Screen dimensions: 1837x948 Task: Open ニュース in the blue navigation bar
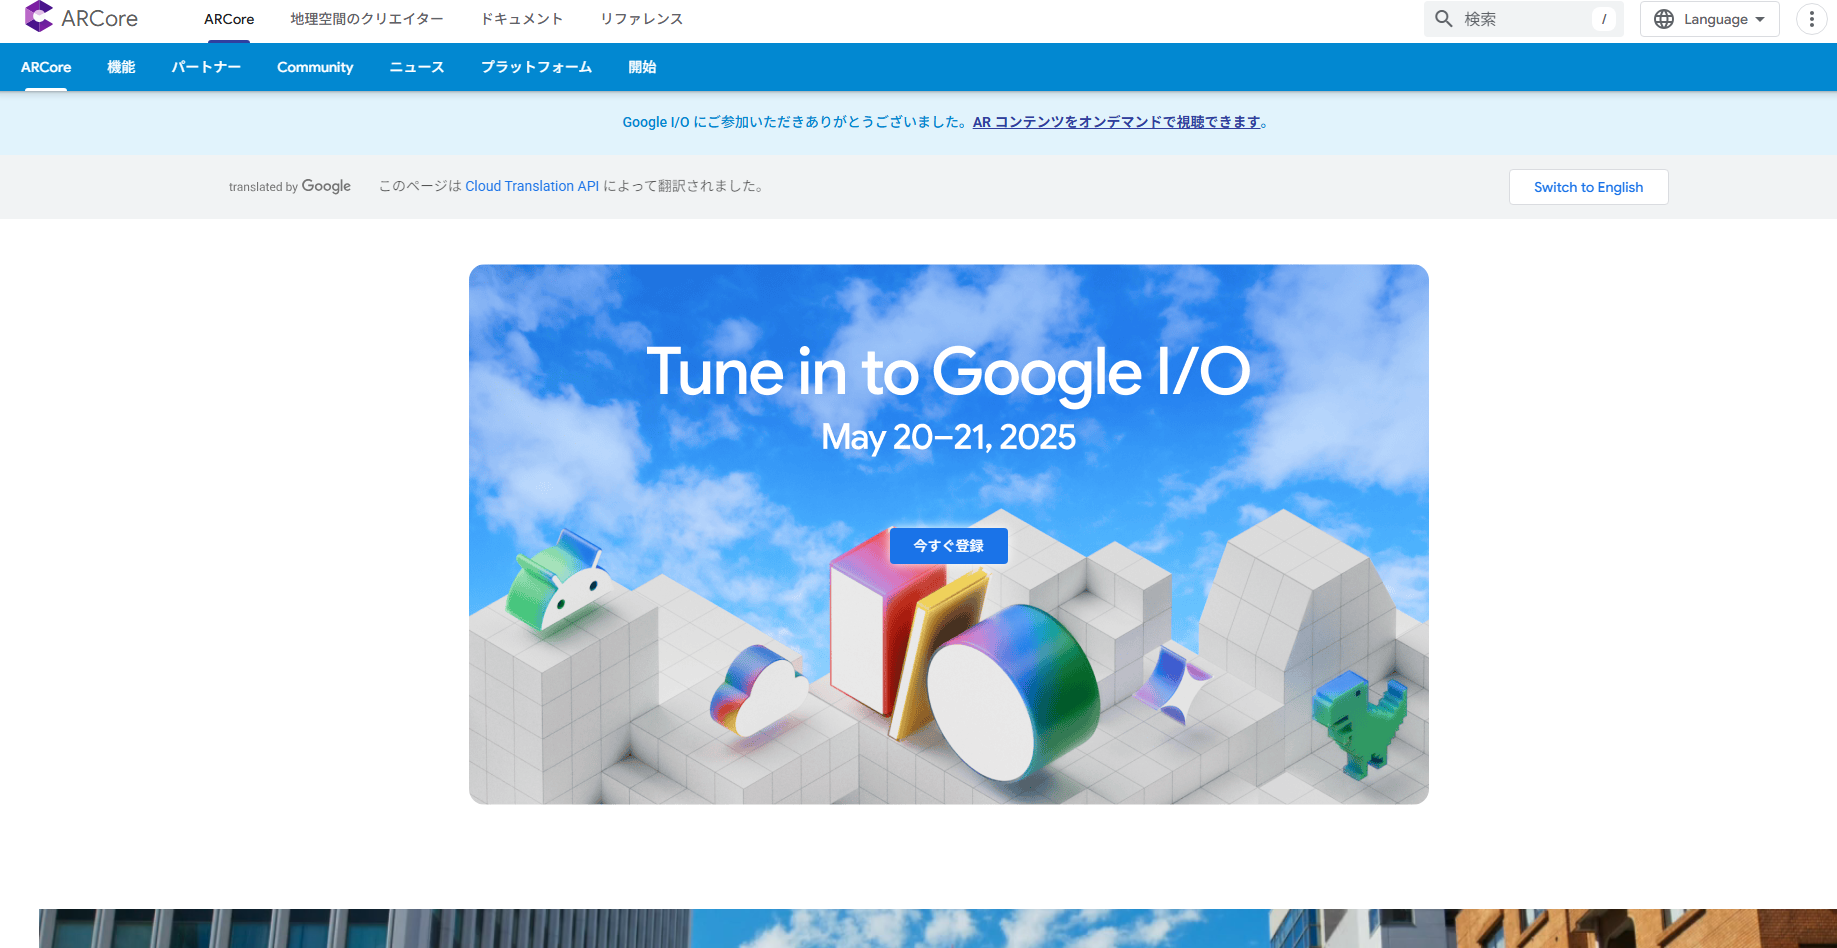[x=417, y=67]
